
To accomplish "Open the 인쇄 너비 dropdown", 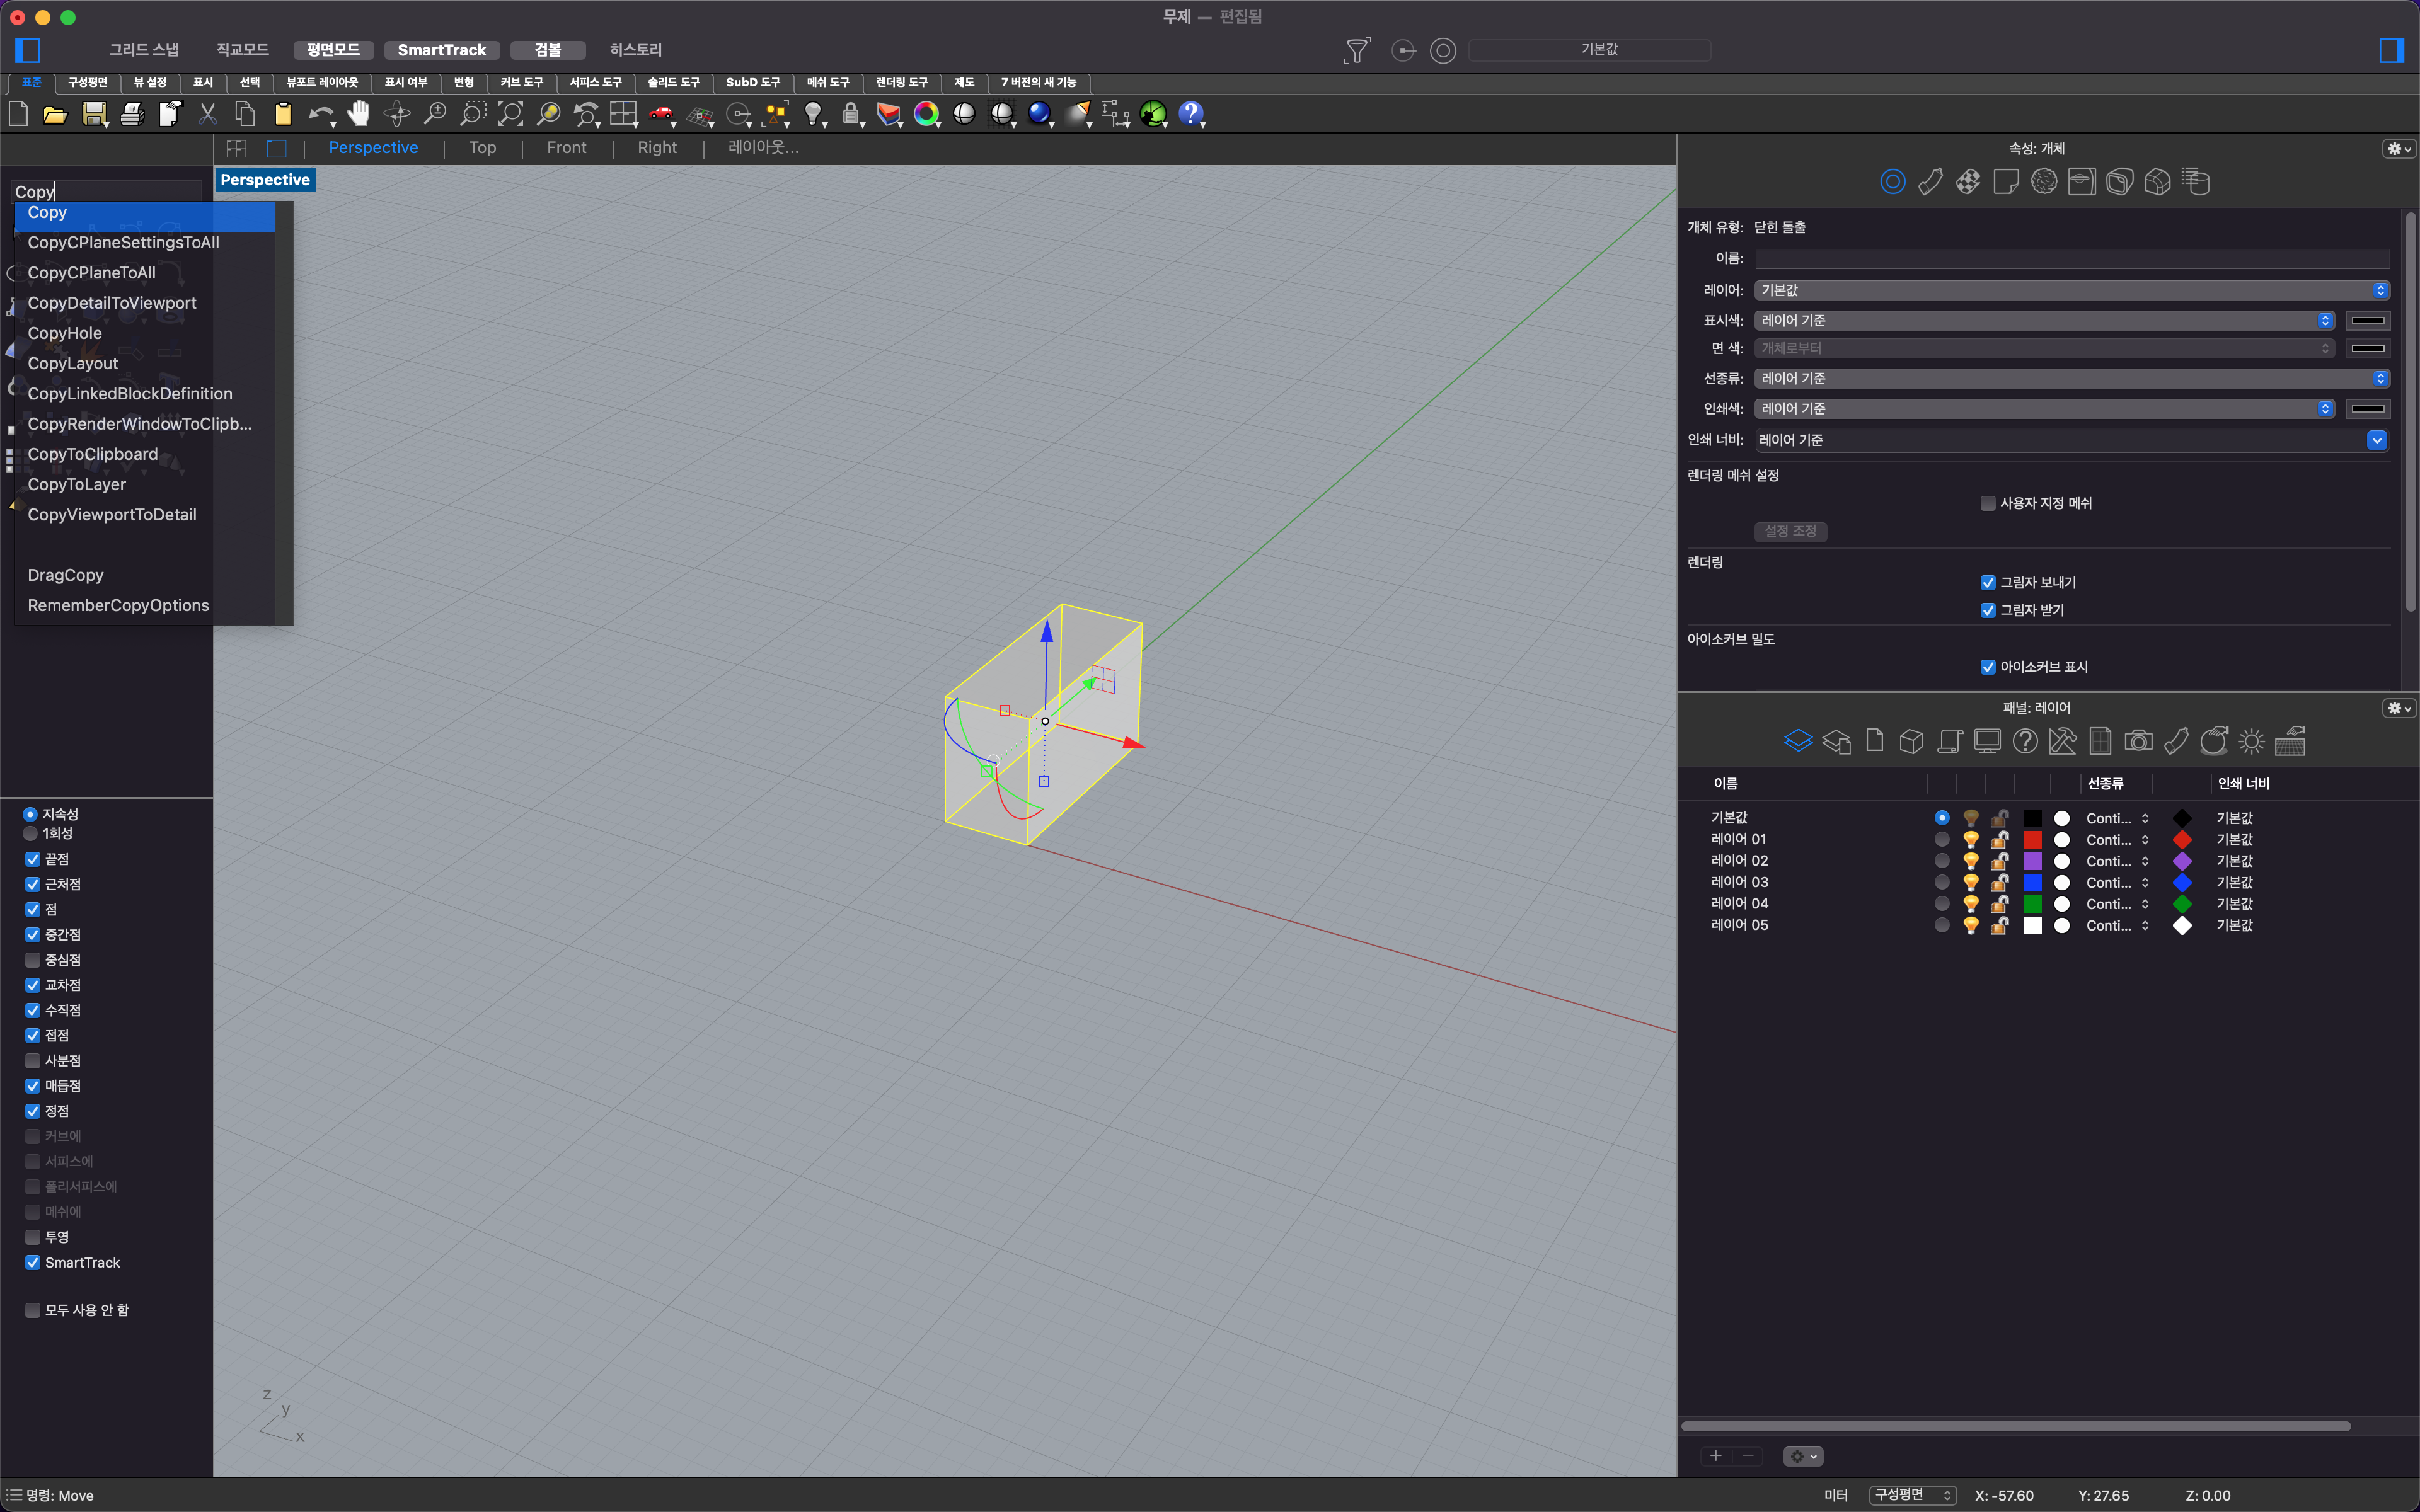I will [2072, 440].
